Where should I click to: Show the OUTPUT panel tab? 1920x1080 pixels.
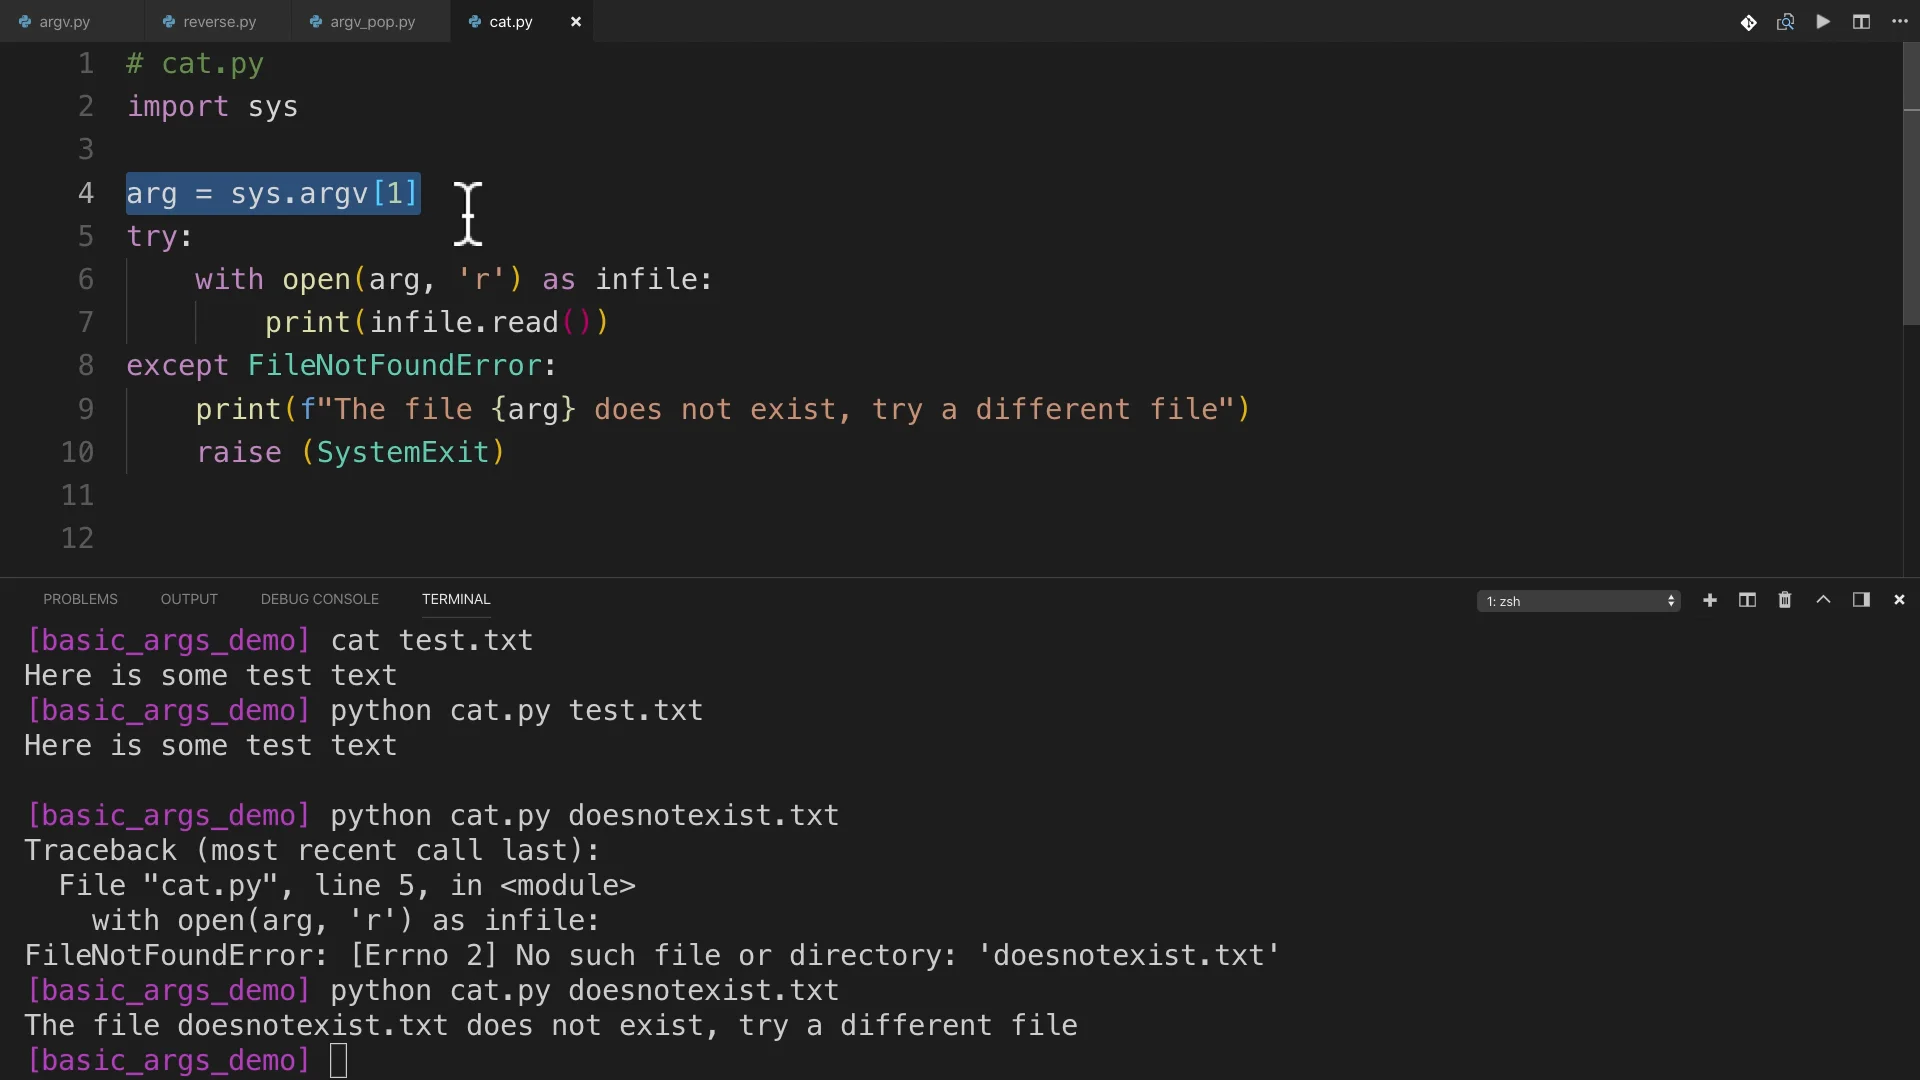click(189, 599)
